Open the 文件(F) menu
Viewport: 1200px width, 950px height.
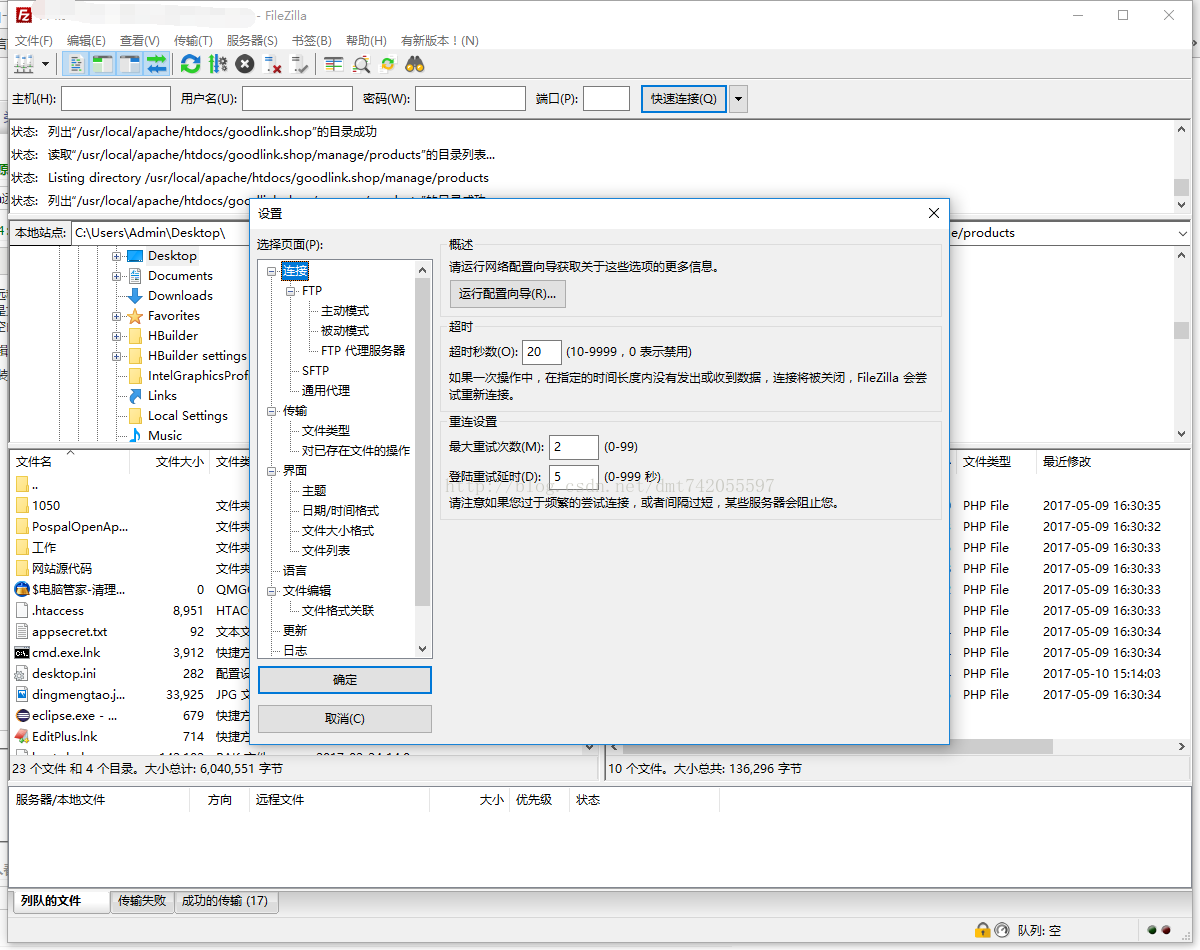[34, 41]
